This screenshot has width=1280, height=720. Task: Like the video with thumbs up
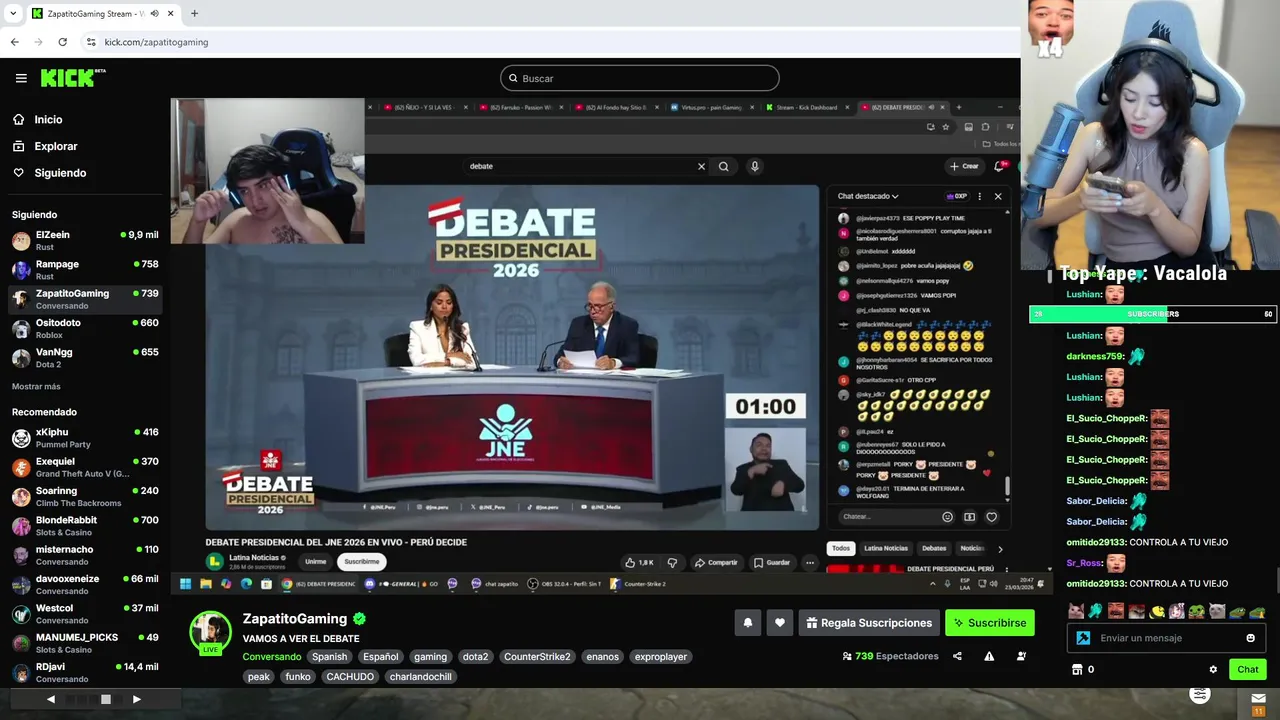coord(639,562)
